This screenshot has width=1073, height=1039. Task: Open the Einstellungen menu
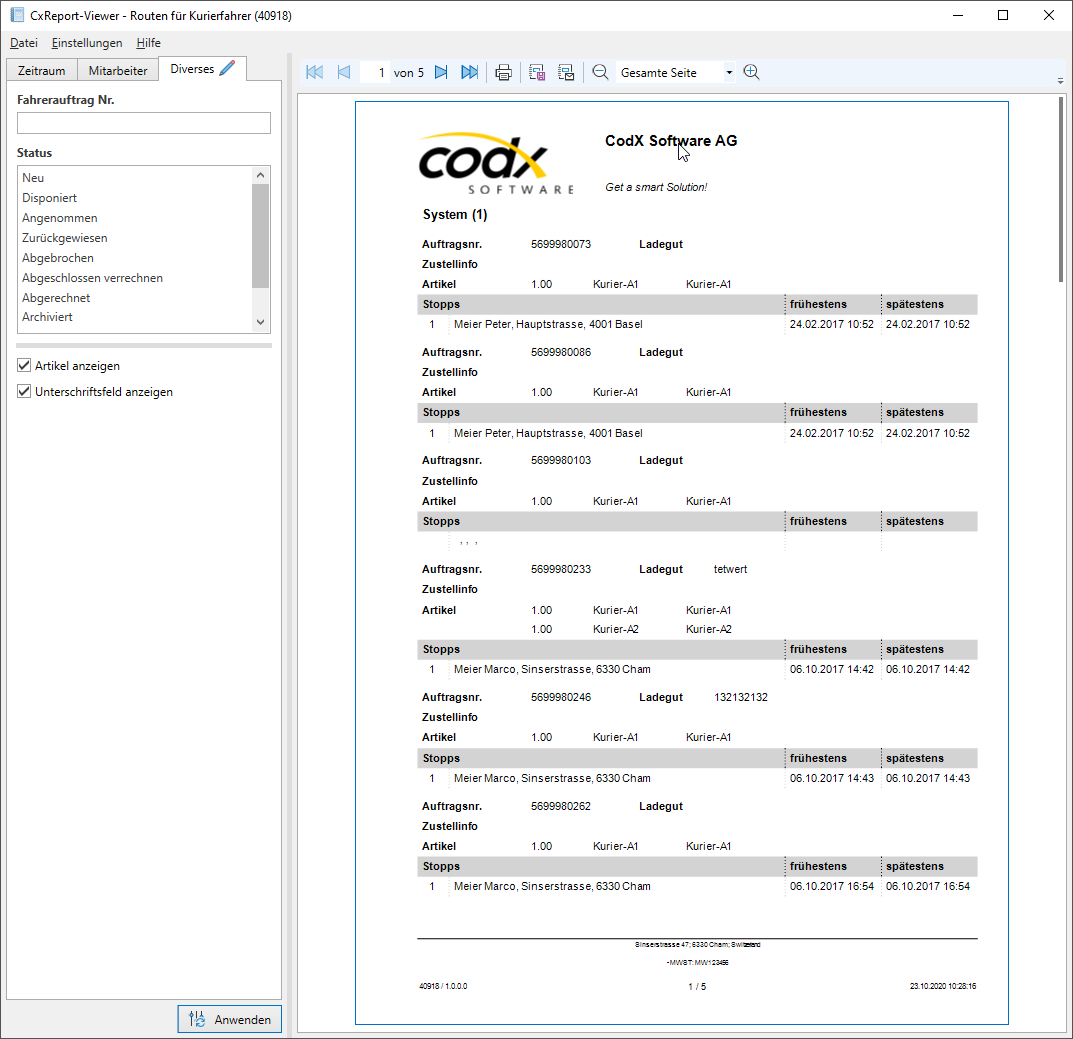click(x=87, y=42)
